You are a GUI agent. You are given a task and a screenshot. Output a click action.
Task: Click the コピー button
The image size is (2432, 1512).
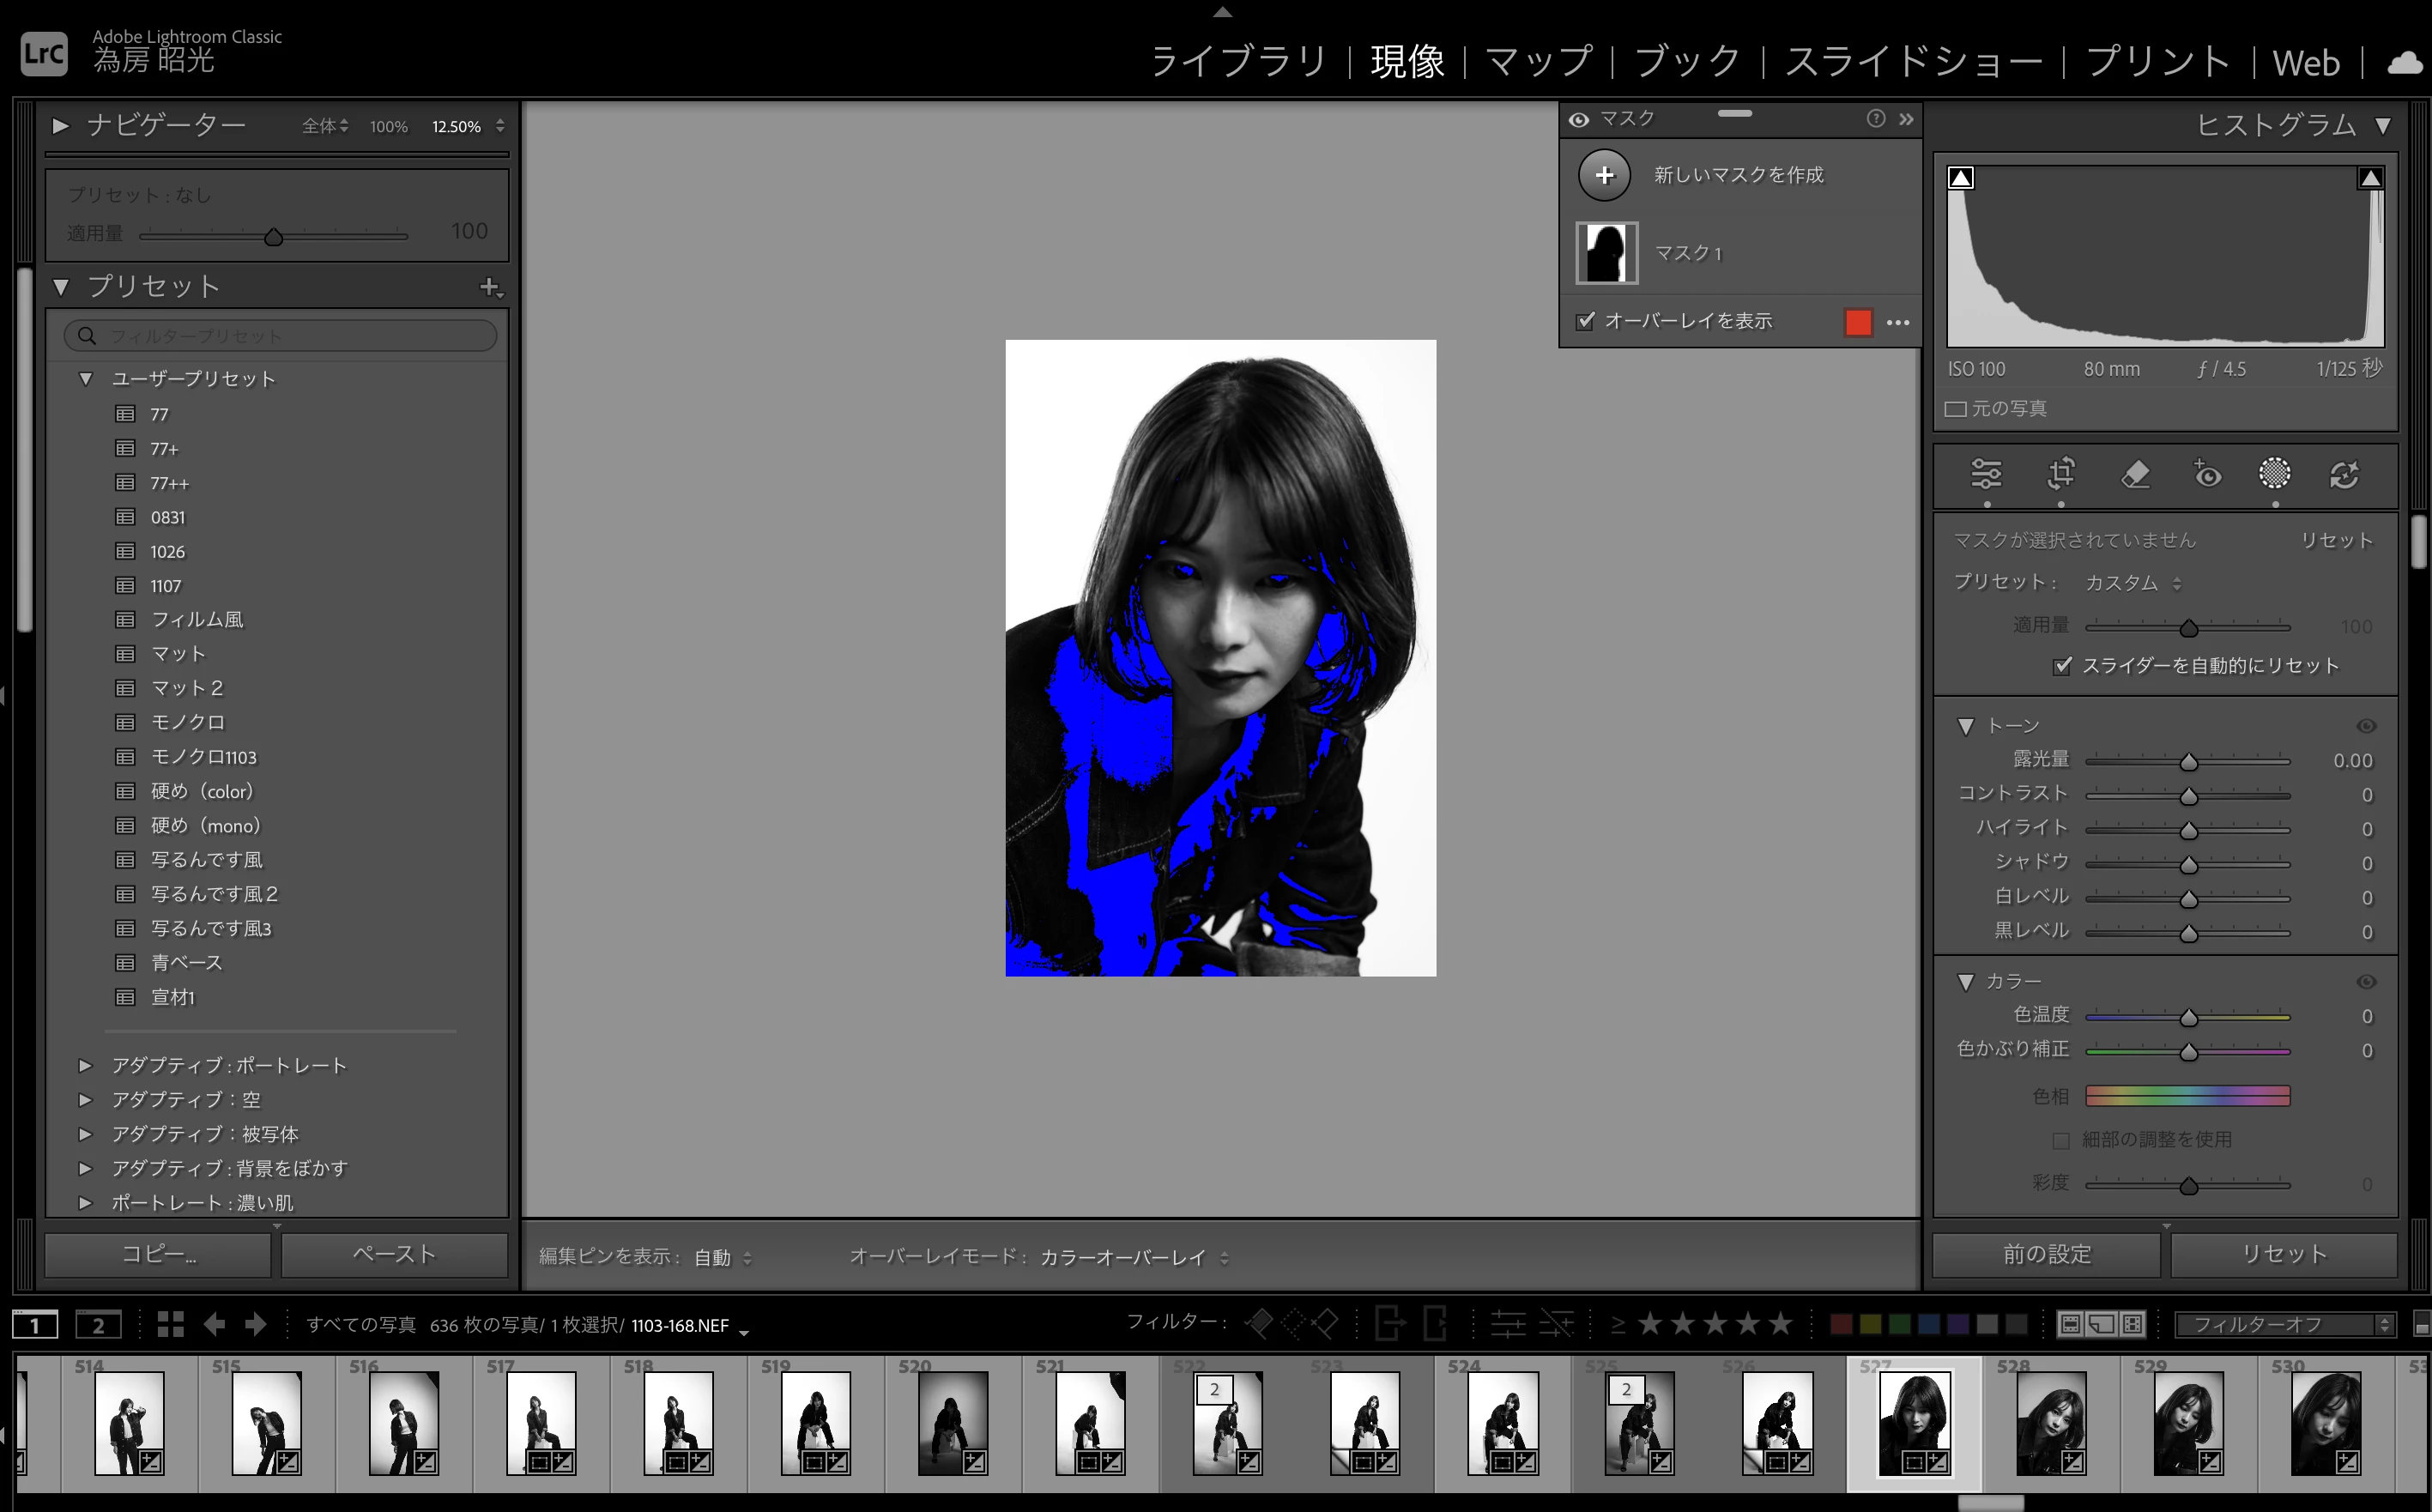click(158, 1254)
